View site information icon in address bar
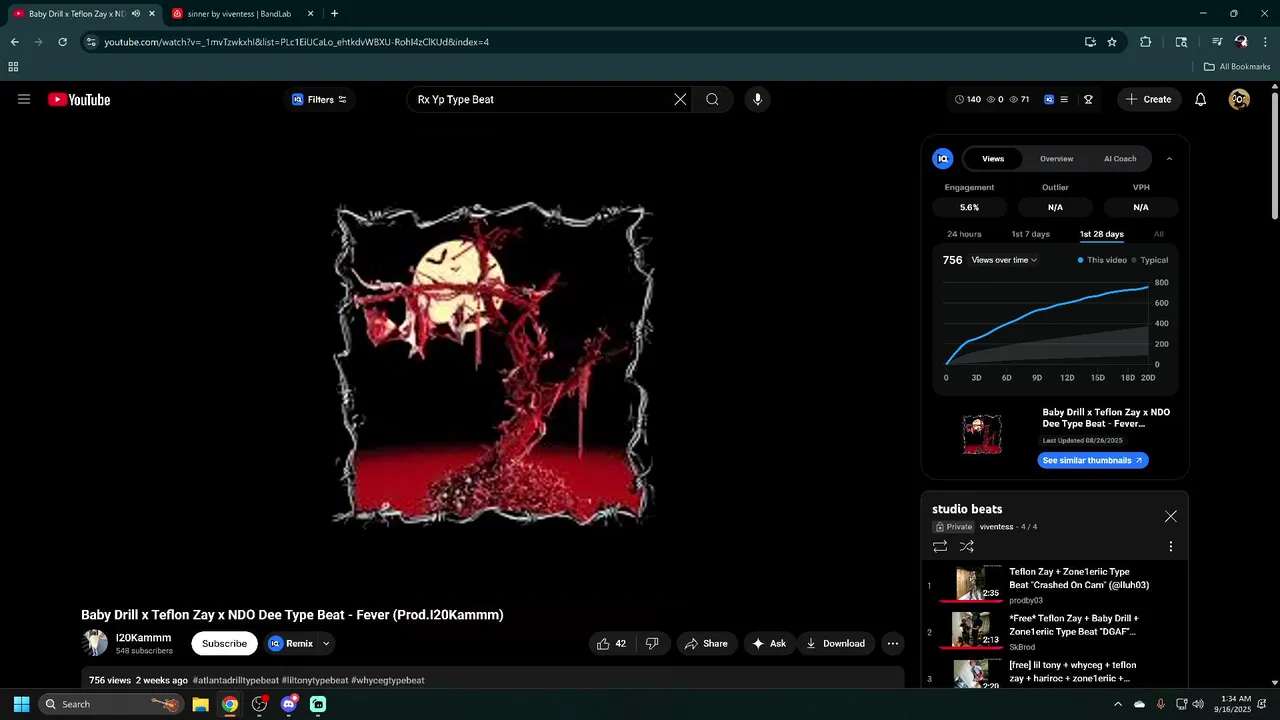Image resolution: width=1280 pixels, height=720 pixels. [91, 42]
